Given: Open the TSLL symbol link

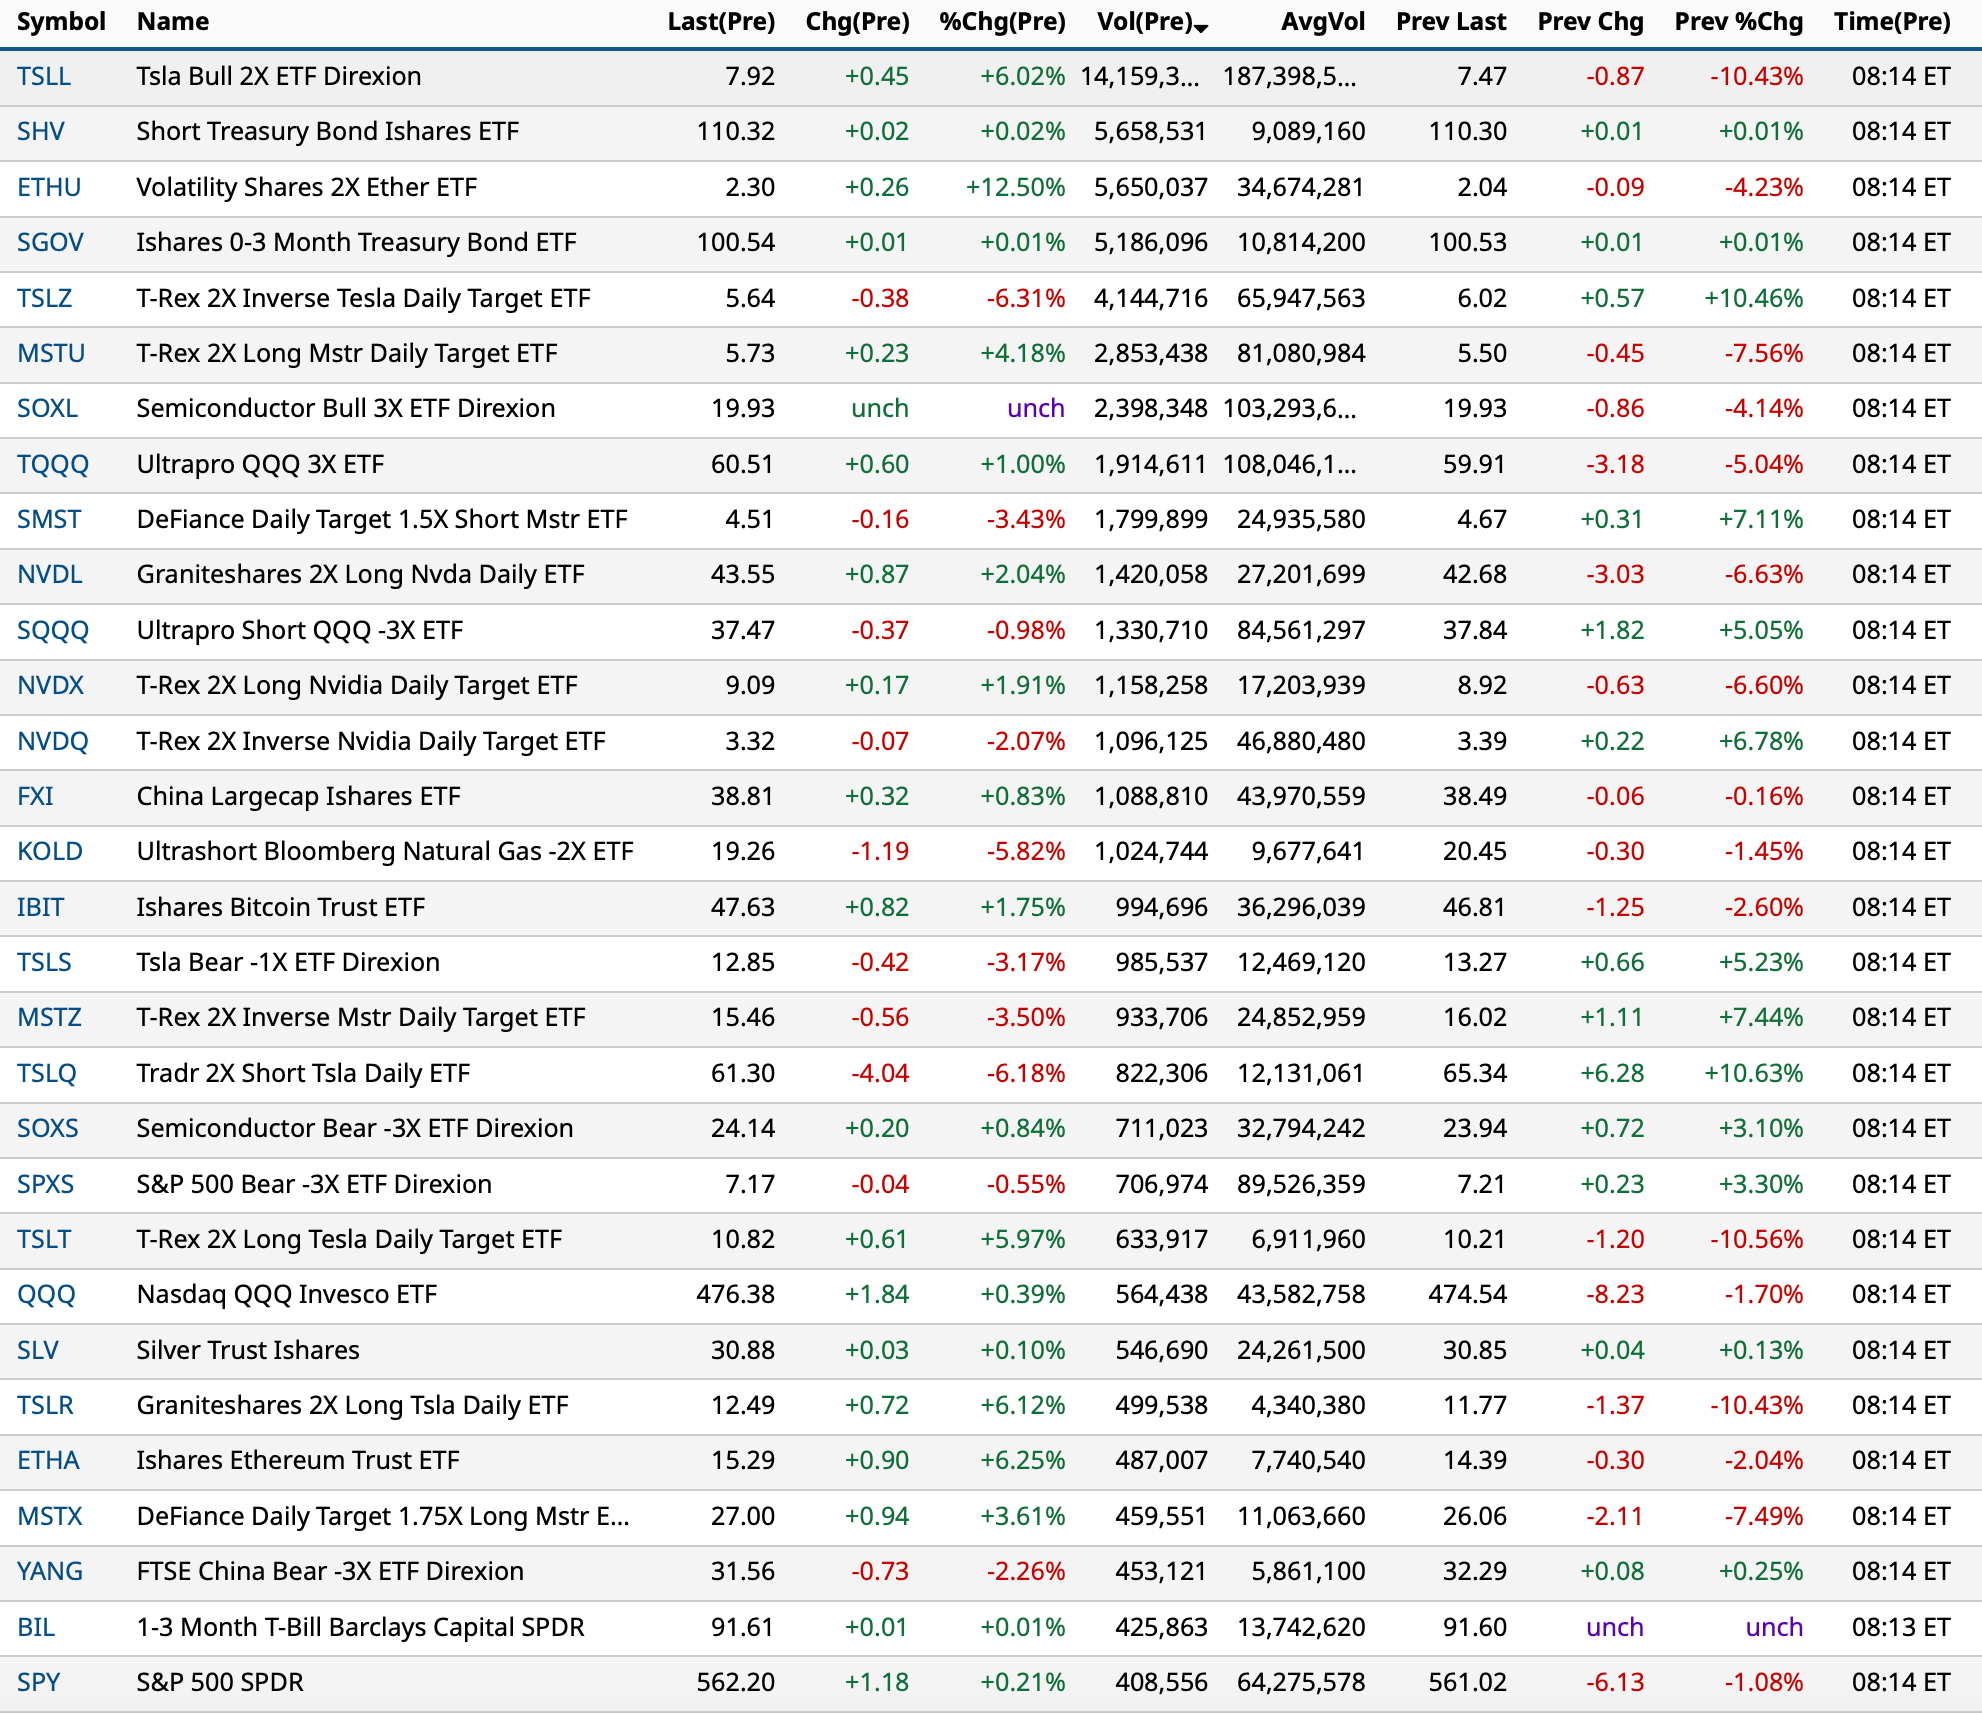Looking at the screenshot, I should (x=44, y=77).
